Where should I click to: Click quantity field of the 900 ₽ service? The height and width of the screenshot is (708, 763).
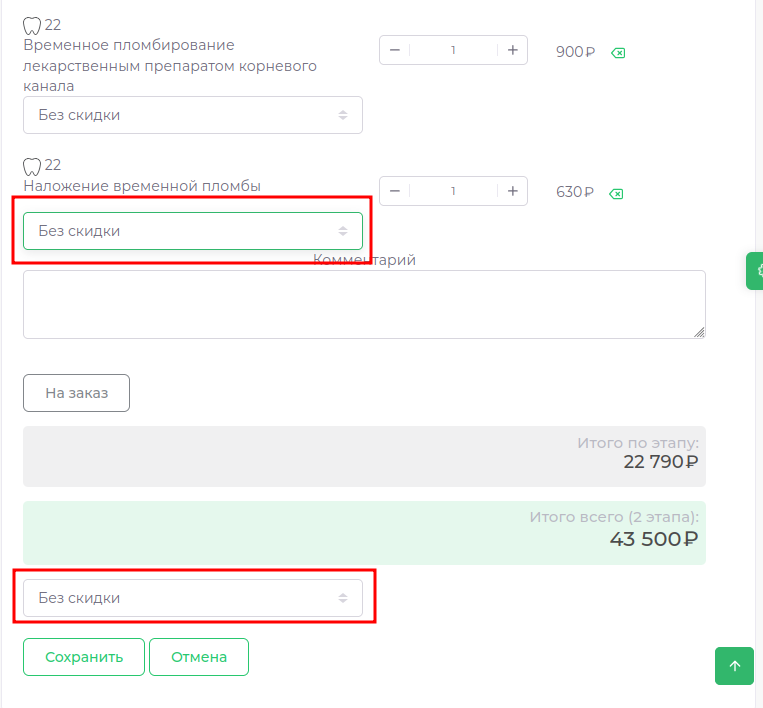pos(453,50)
